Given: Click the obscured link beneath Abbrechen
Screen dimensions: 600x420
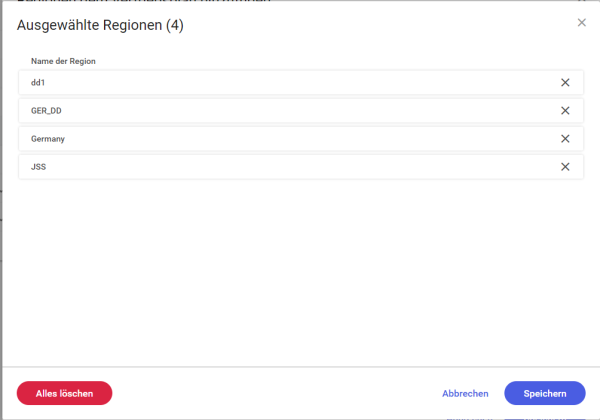Looking at the screenshot, I should click(x=469, y=419).
